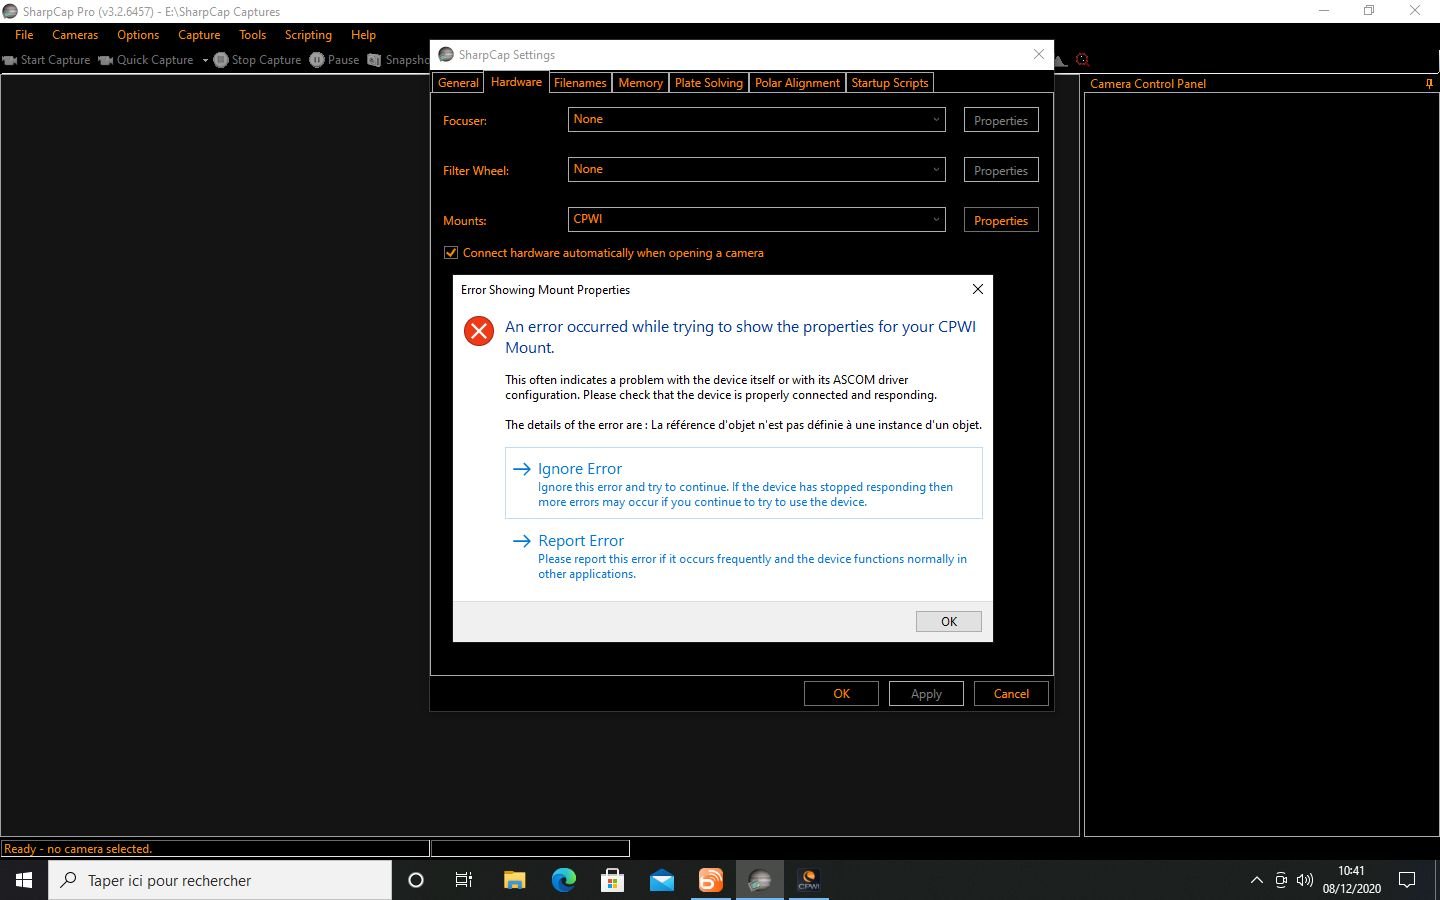Open Task View on the taskbar
This screenshot has height=900, width=1440.
click(x=464, y=880)
